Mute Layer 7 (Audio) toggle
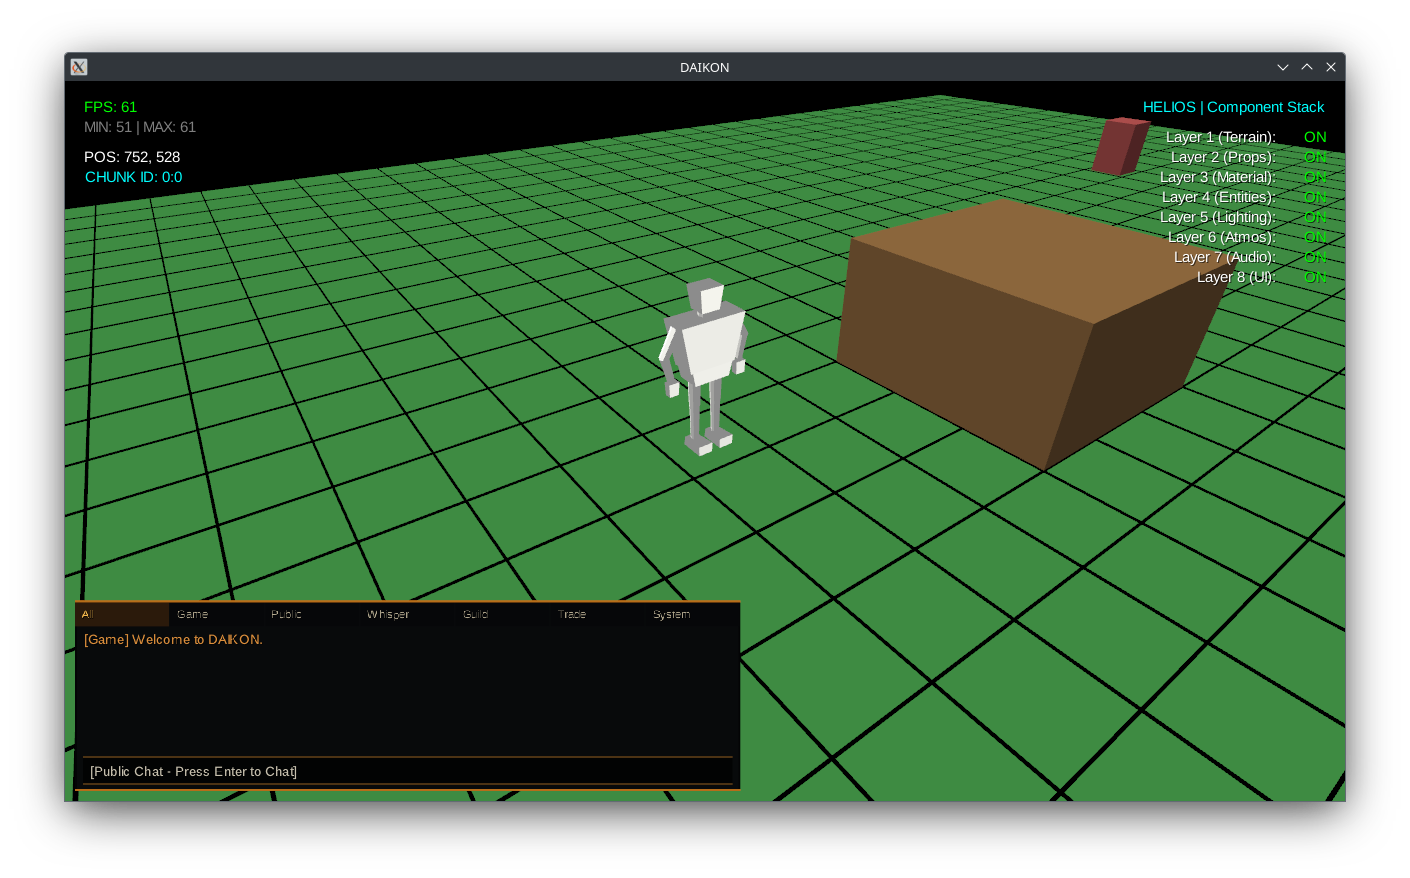The image size is (1410, 878). [x=1315, y=257]
